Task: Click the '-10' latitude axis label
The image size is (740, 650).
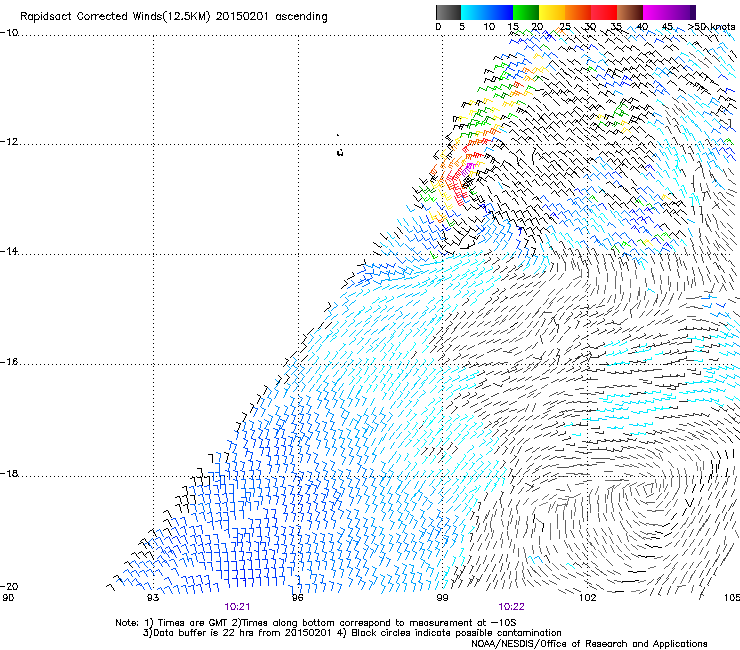Action: click(x=9, y=33)
